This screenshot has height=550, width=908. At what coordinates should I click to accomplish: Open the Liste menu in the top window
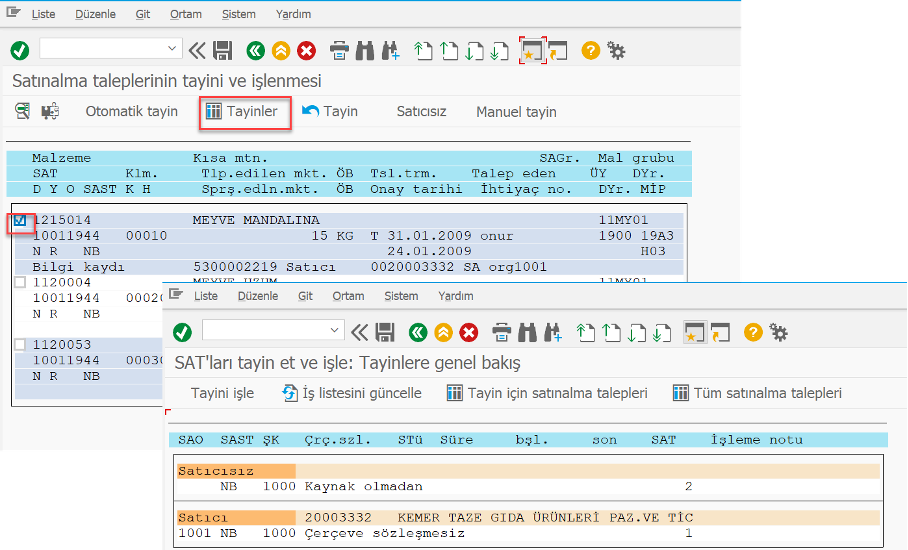[x=43, y=14]
